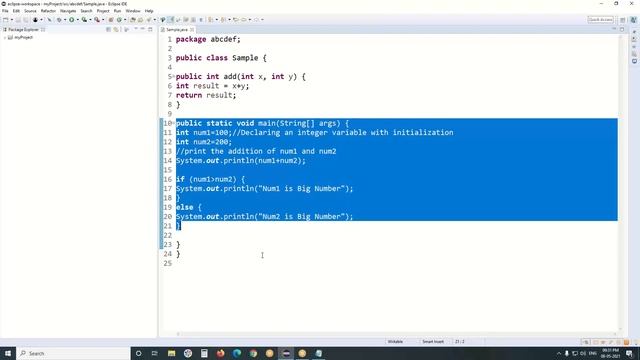
Task: Select the Sample.java editor tab
Action: (x=176, y=30)
